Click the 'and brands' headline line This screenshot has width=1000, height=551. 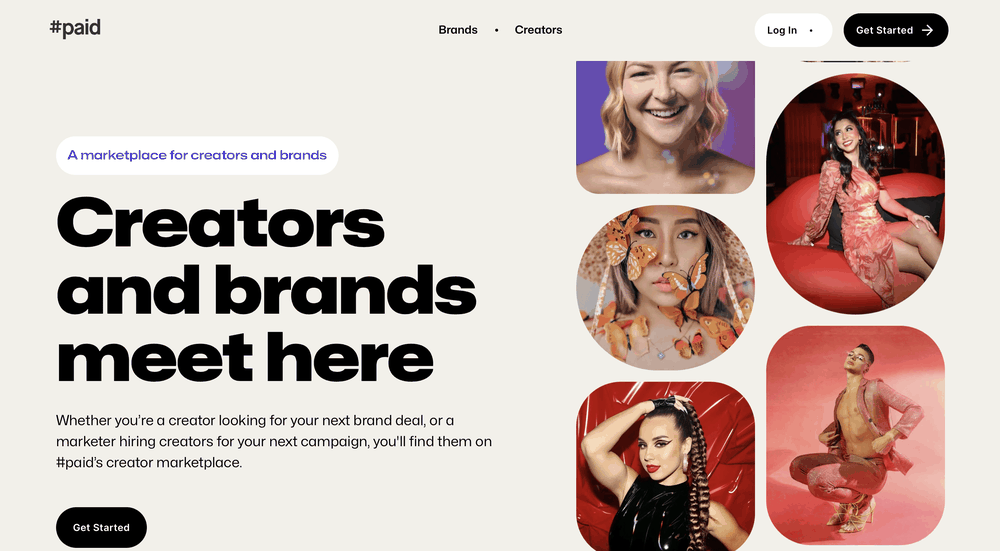click(x=267, y=290)
